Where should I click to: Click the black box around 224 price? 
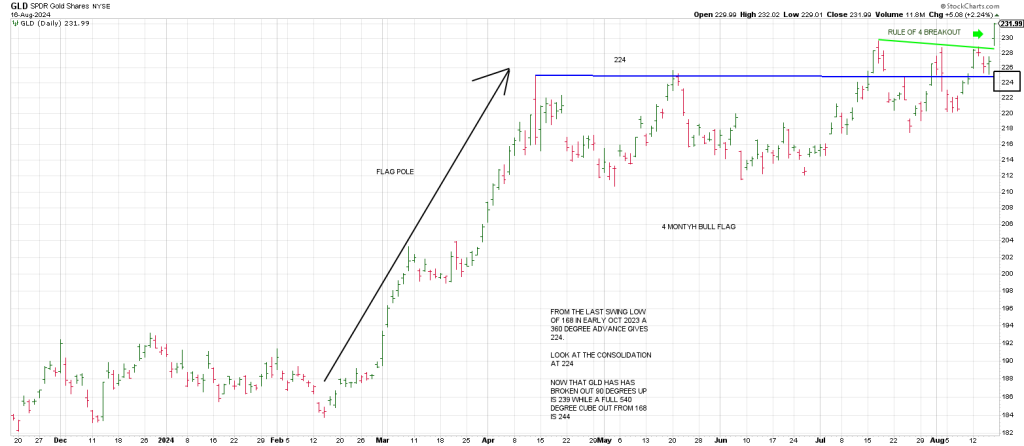1008,82
